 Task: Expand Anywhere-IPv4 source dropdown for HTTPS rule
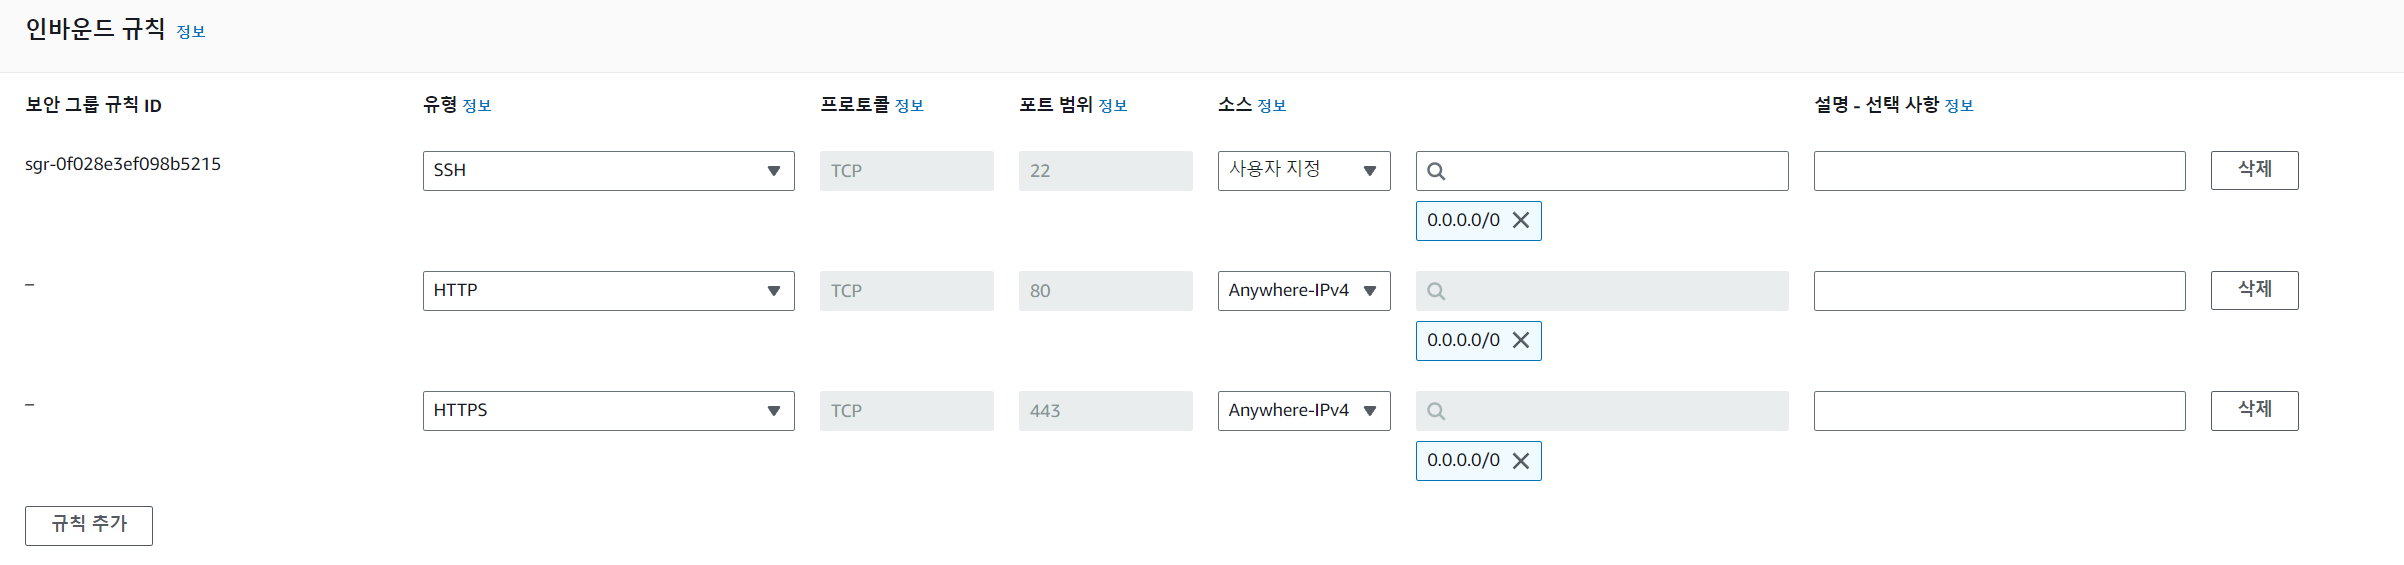pyautogui.click(x=1303, y=411)
